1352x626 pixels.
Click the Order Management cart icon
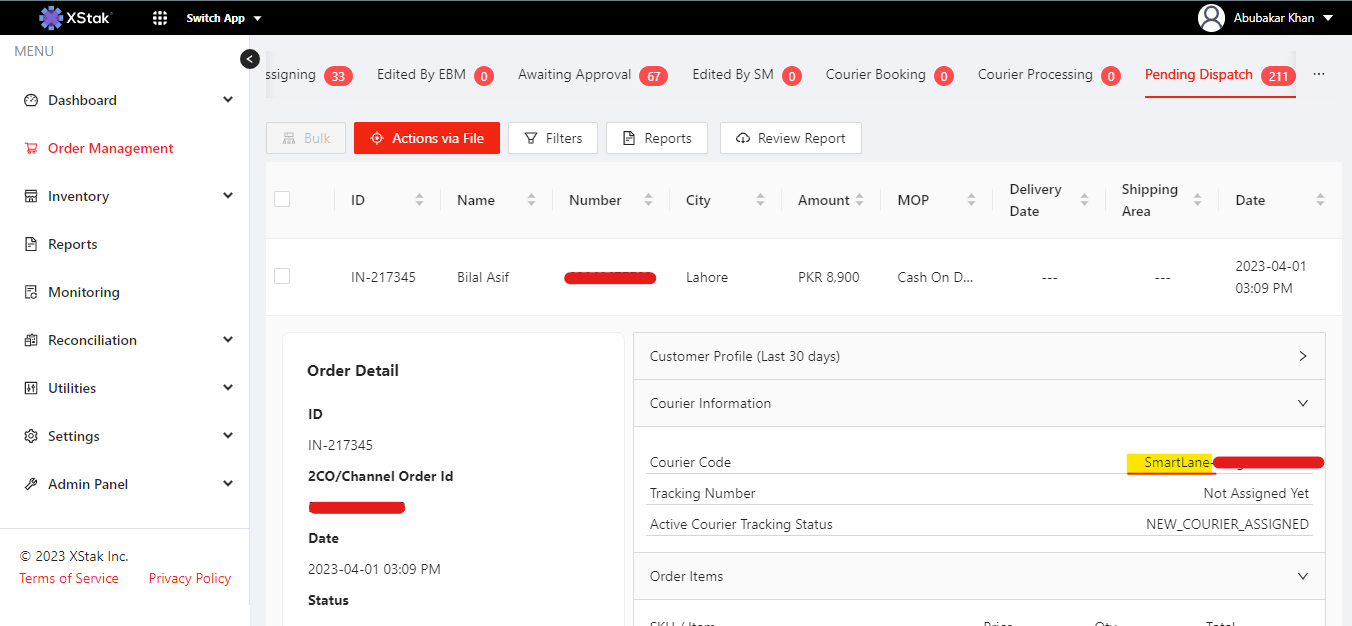[x=30, y=148]
